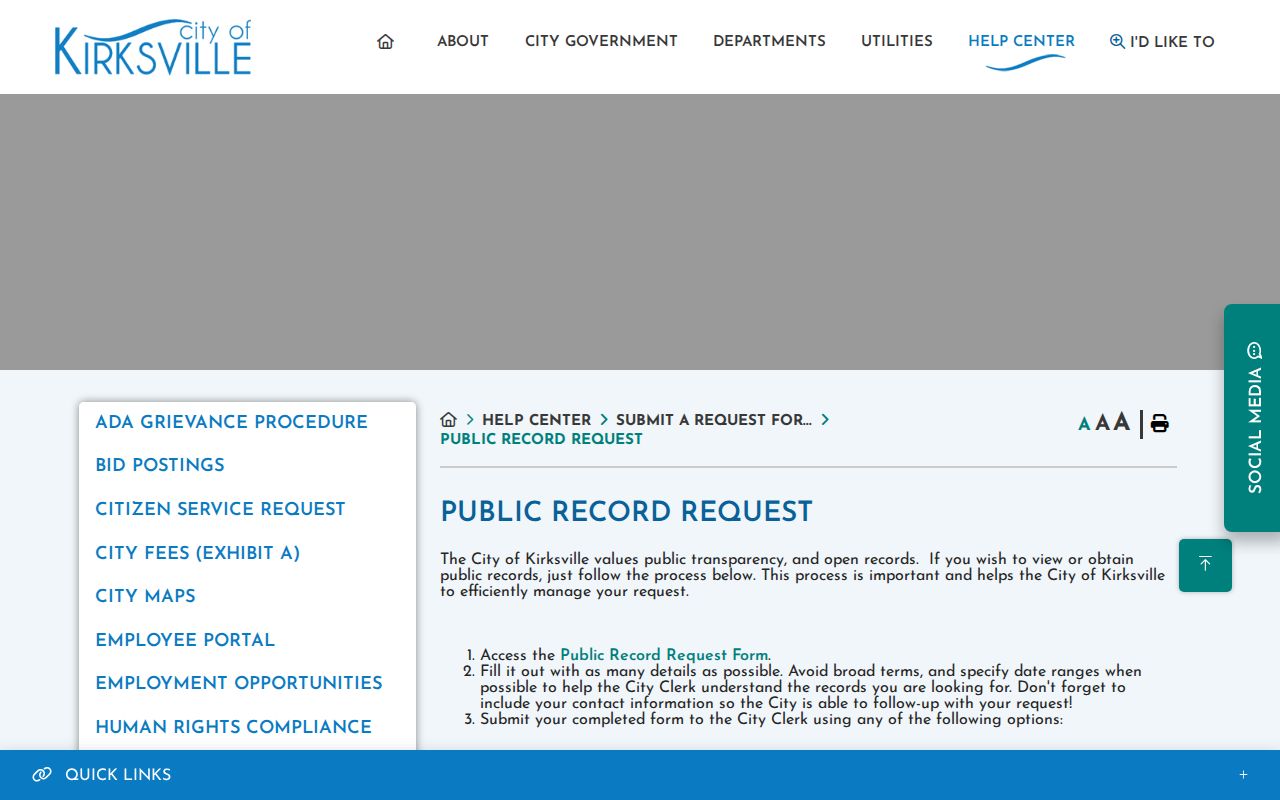Click the breadcrumb home icon
This screenshot has width=1280, height=800.
click(448, 420)
